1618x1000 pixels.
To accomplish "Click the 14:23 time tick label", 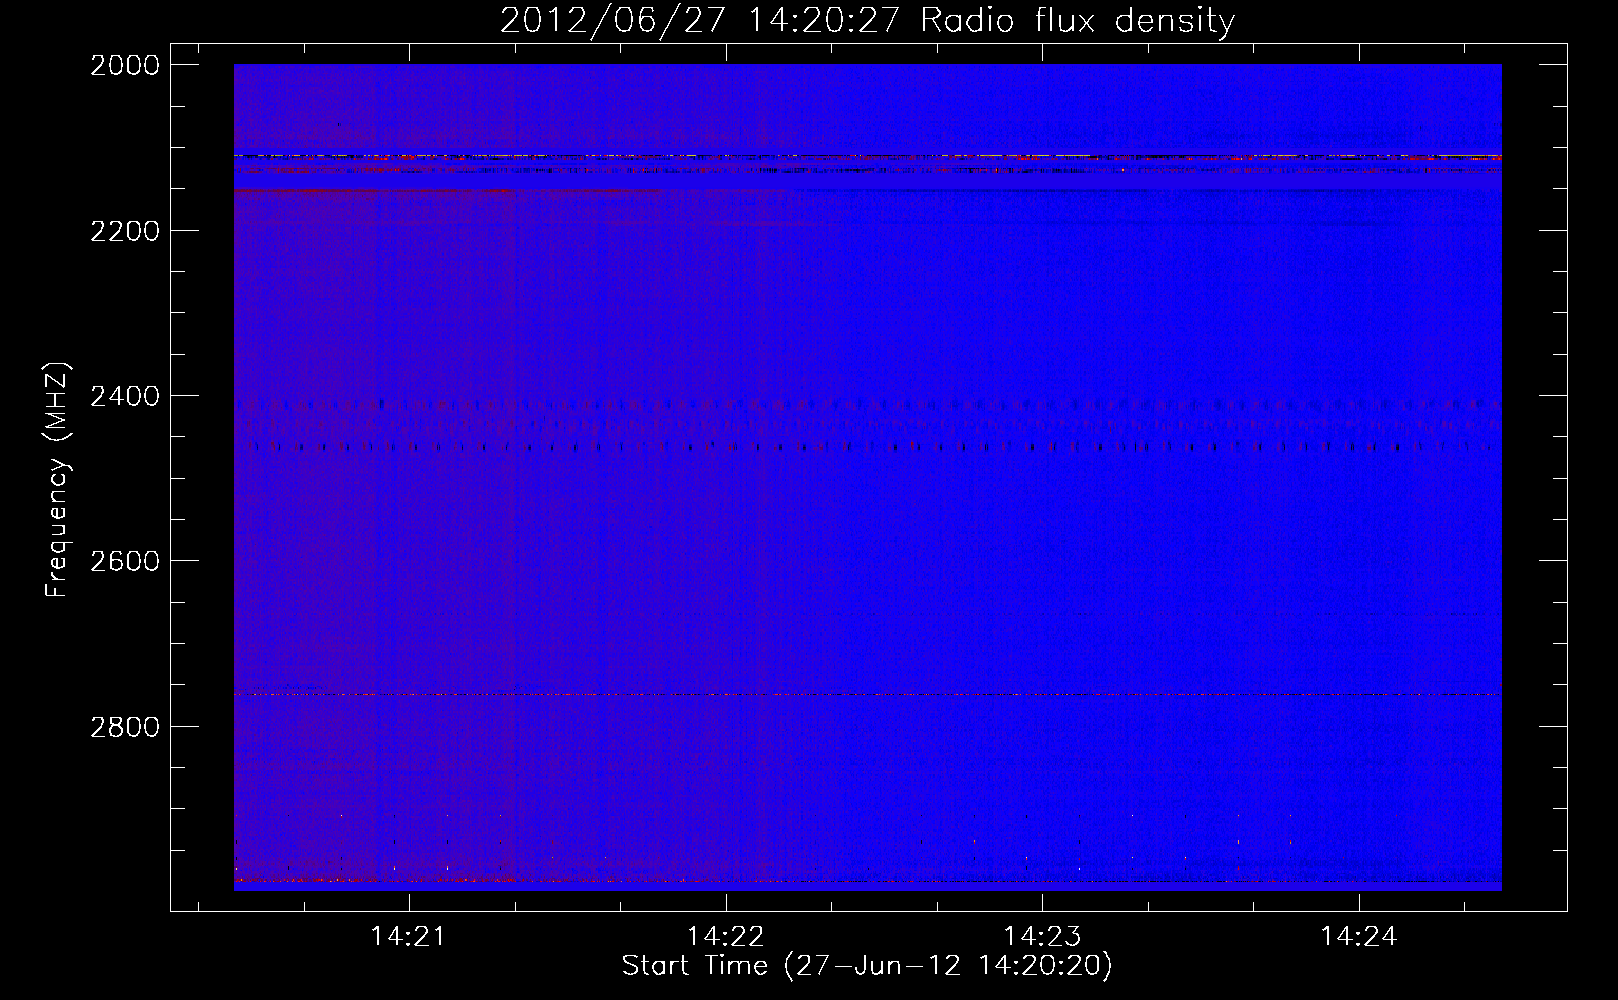I will coord(1042,937).
